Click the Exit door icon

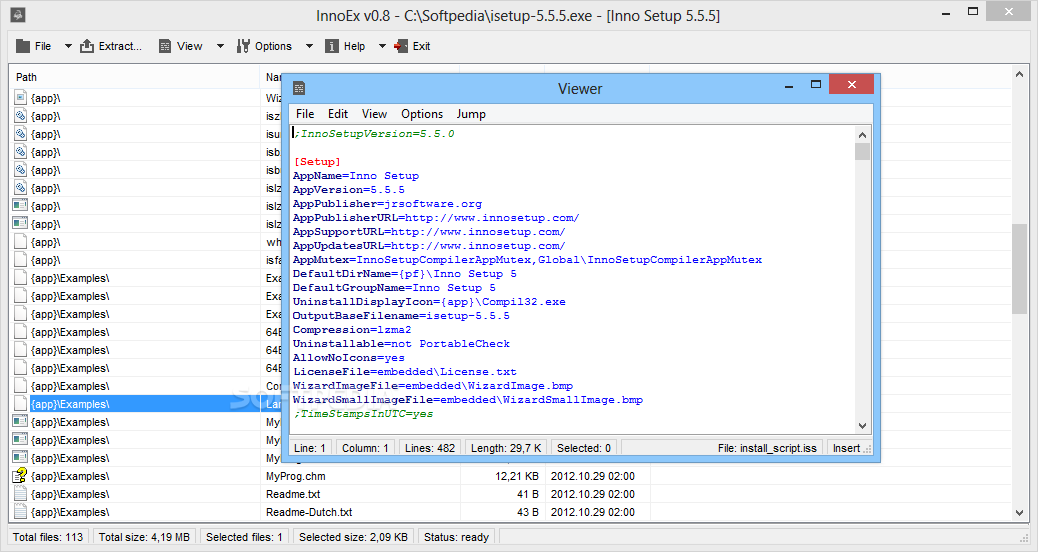coord(401,46)
